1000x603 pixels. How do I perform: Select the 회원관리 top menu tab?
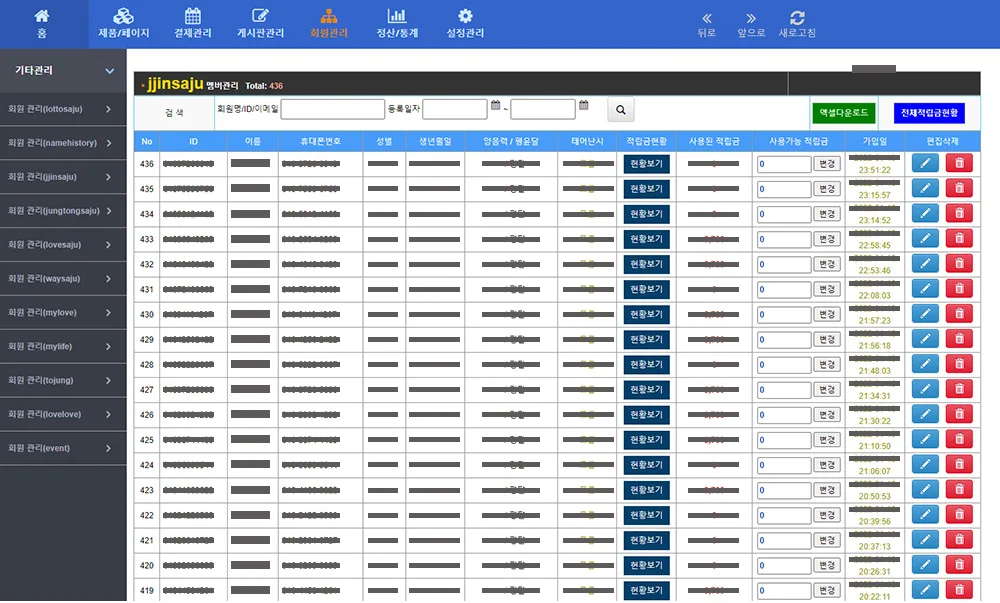(329, 24)
